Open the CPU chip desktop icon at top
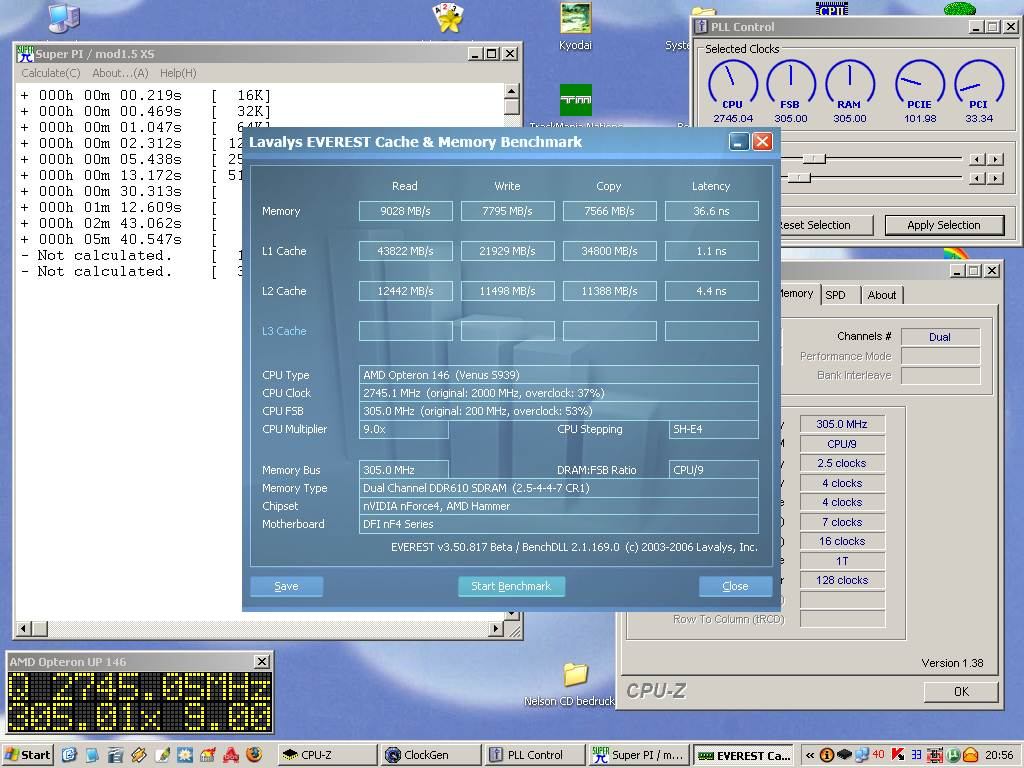Viewport: 1024px width, 768px height. click(832, 8)
